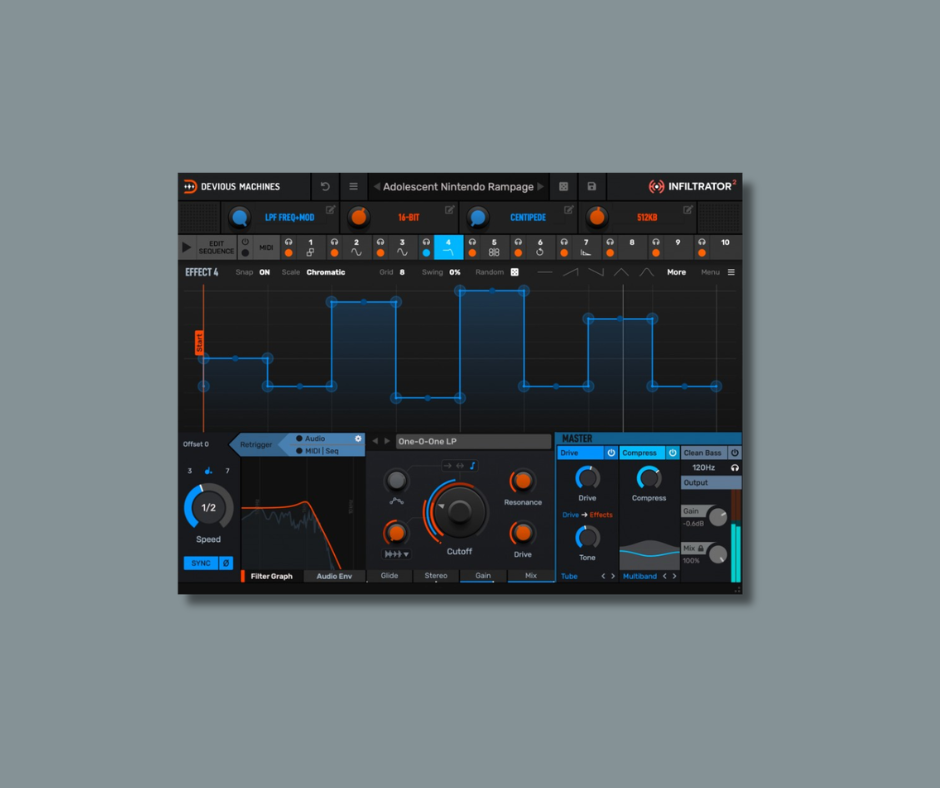
Task: Open More shapes menu
Action: click(676, 272)
